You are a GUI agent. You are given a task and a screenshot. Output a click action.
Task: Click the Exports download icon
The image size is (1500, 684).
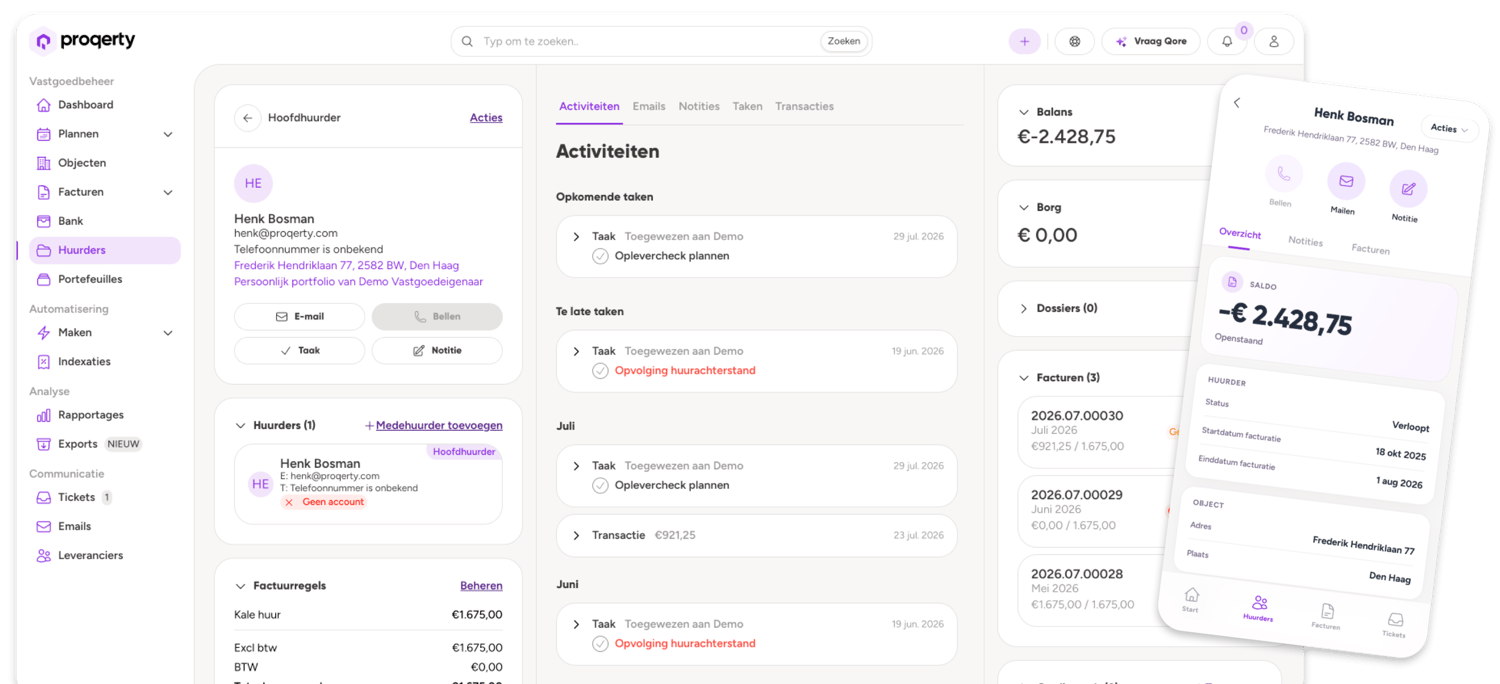(x=43, y=444)
